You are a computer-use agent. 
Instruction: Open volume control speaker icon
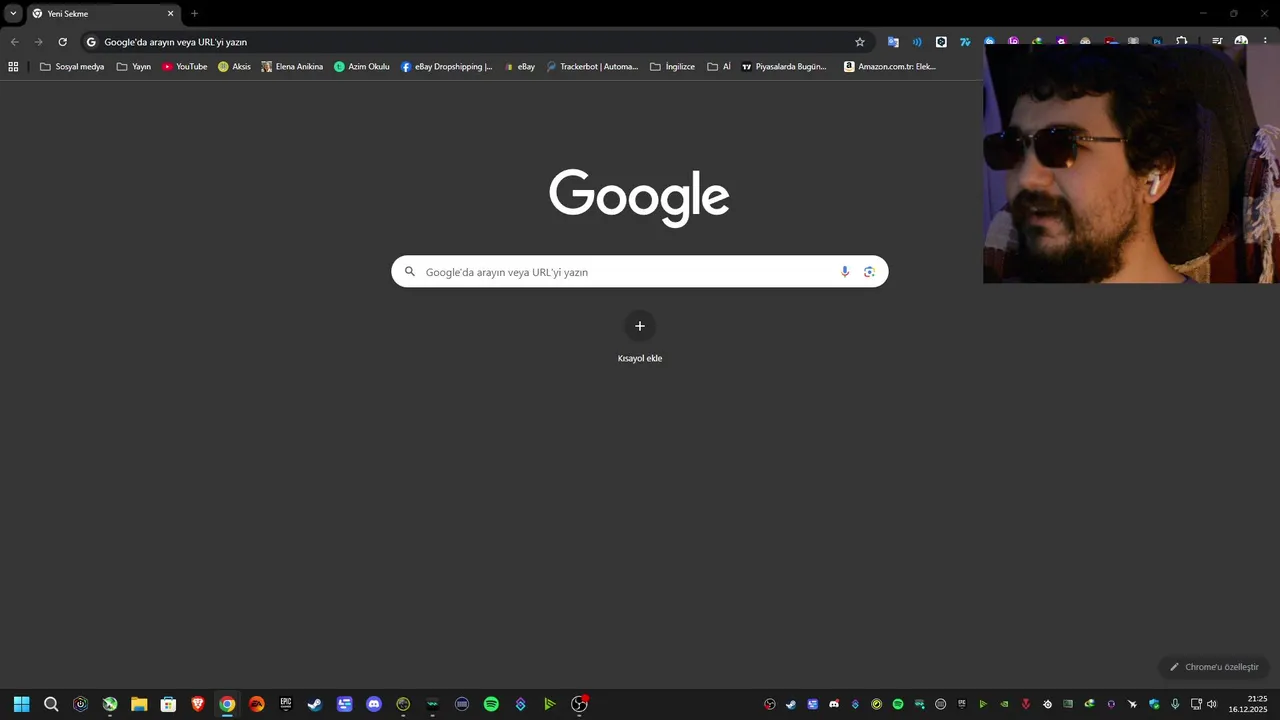coord(1212,704)
